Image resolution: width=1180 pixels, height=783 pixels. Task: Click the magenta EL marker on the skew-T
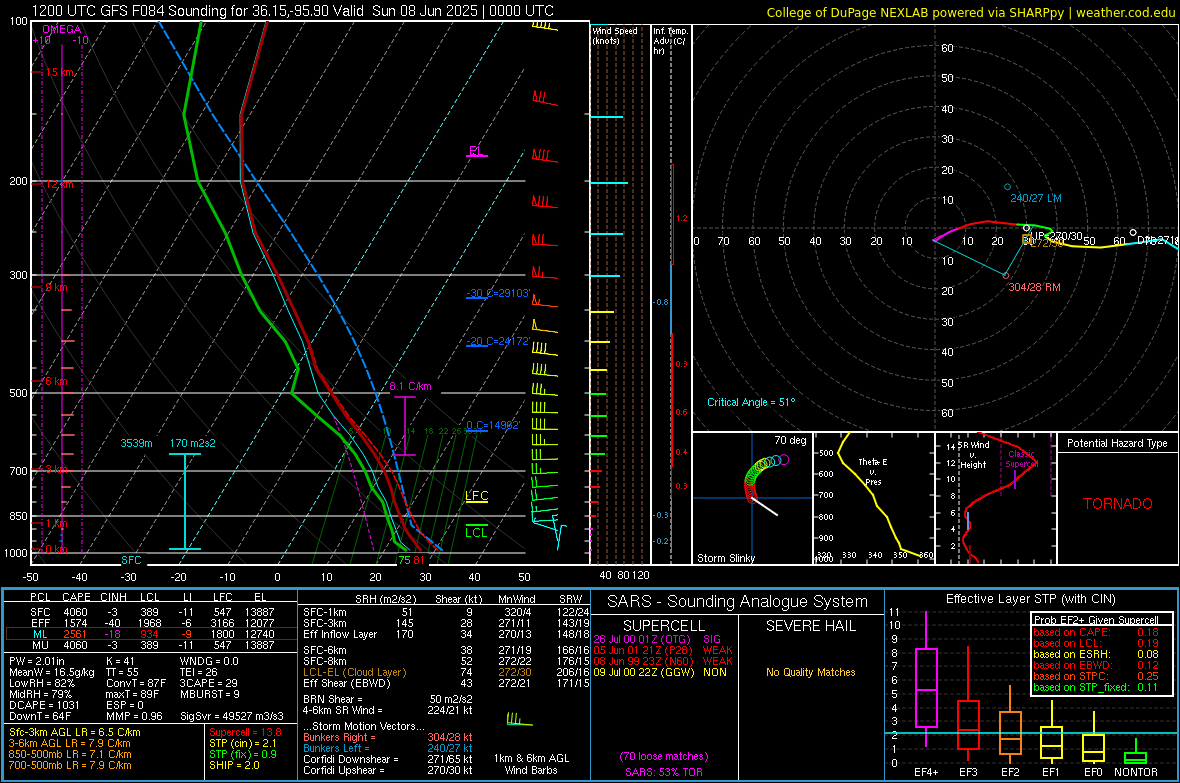pyautogui.click(x=476, y=151)
